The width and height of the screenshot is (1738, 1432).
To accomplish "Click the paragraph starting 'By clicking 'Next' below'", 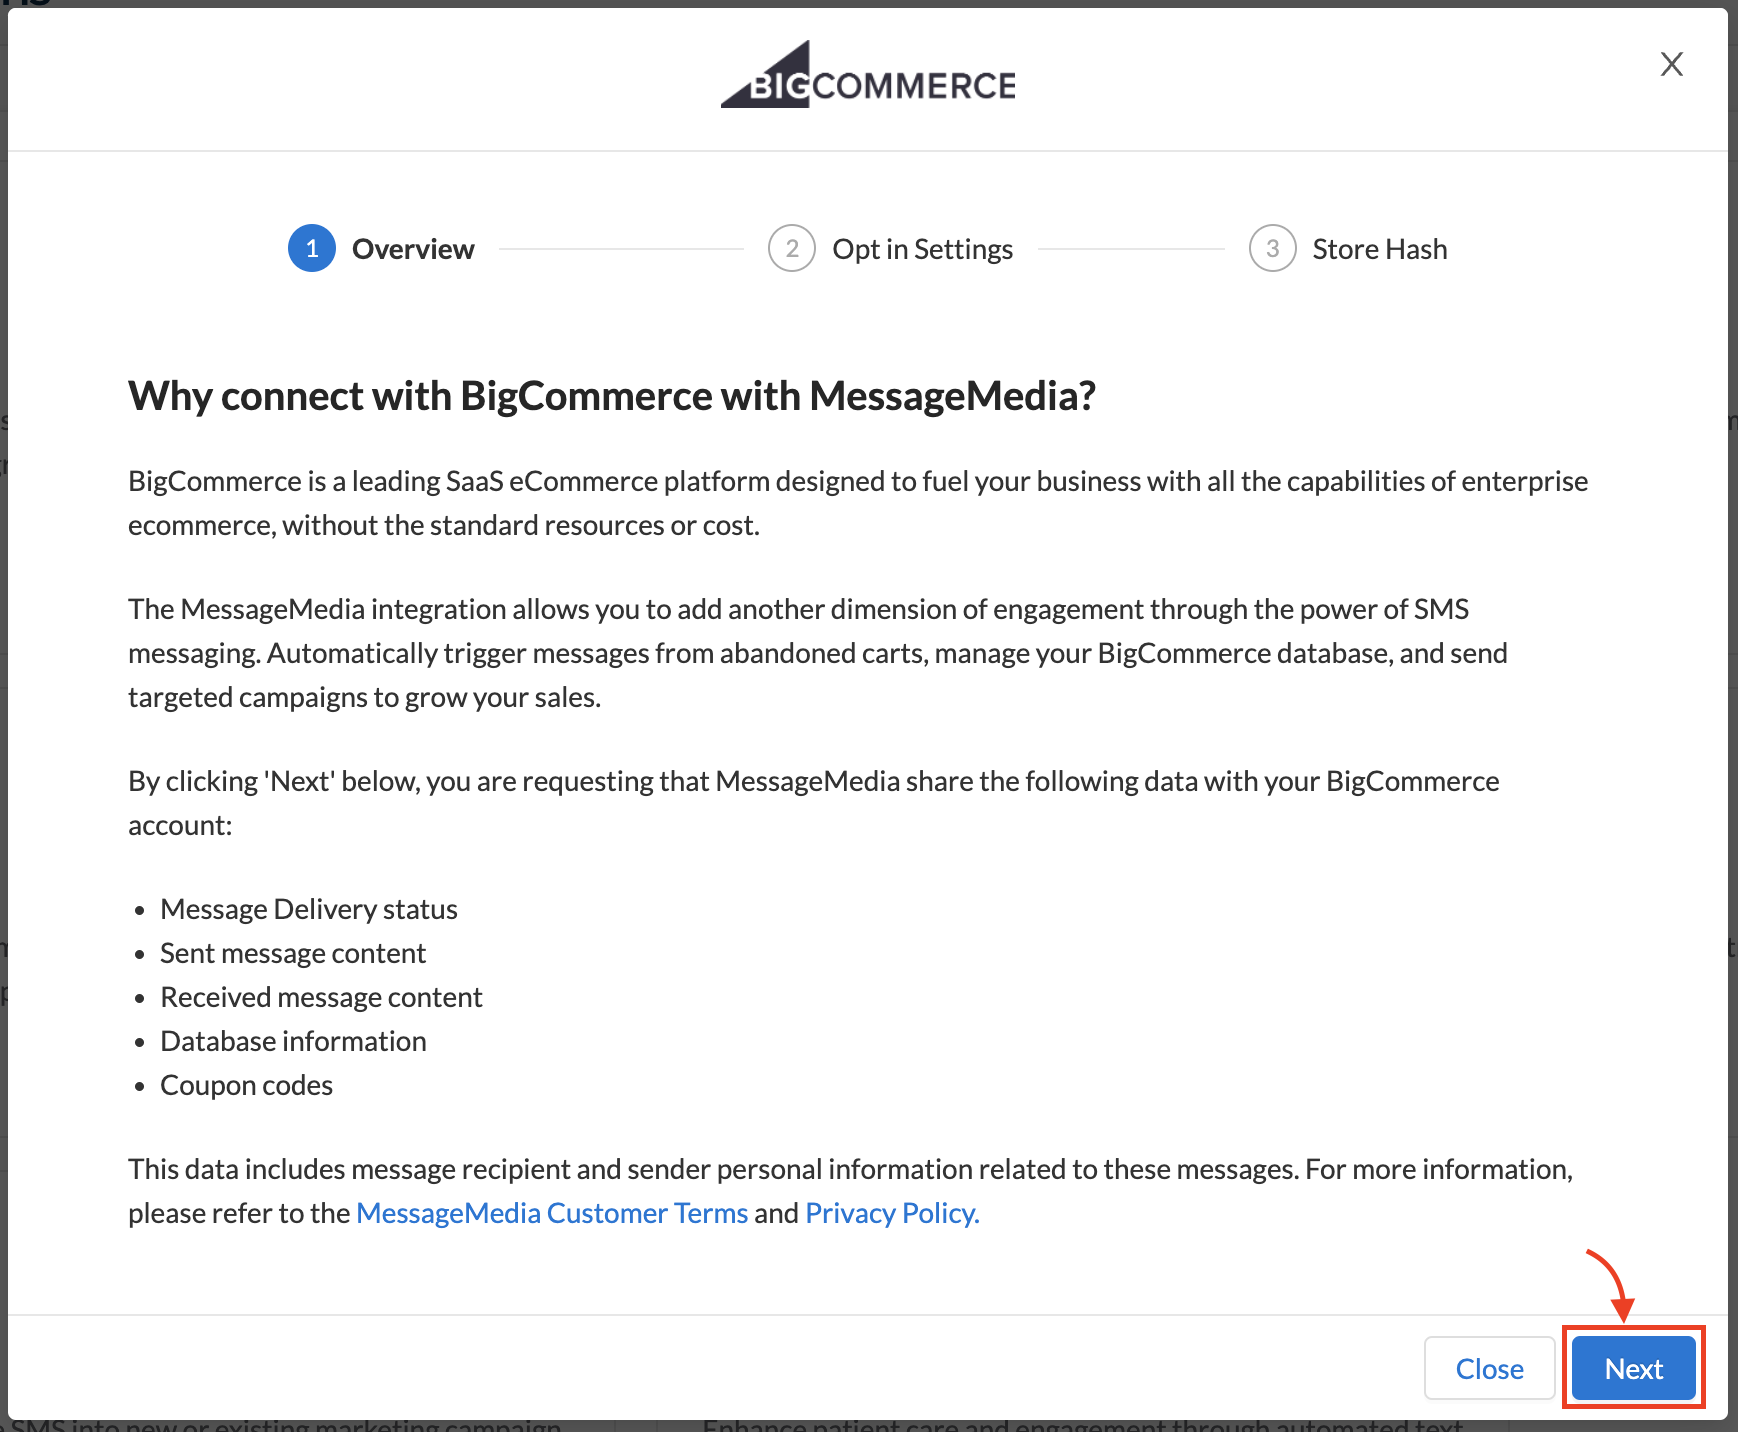I will click(x=814, y=803).
